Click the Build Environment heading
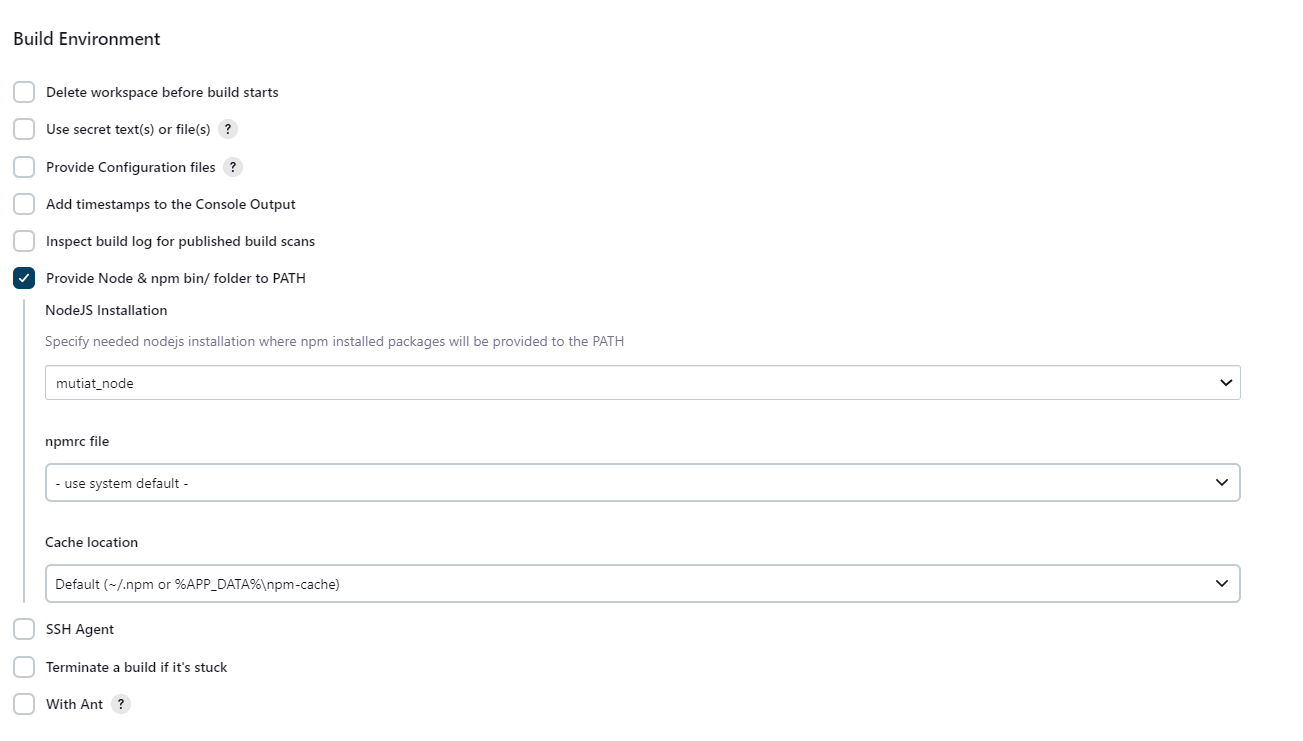 pos(86,39)
